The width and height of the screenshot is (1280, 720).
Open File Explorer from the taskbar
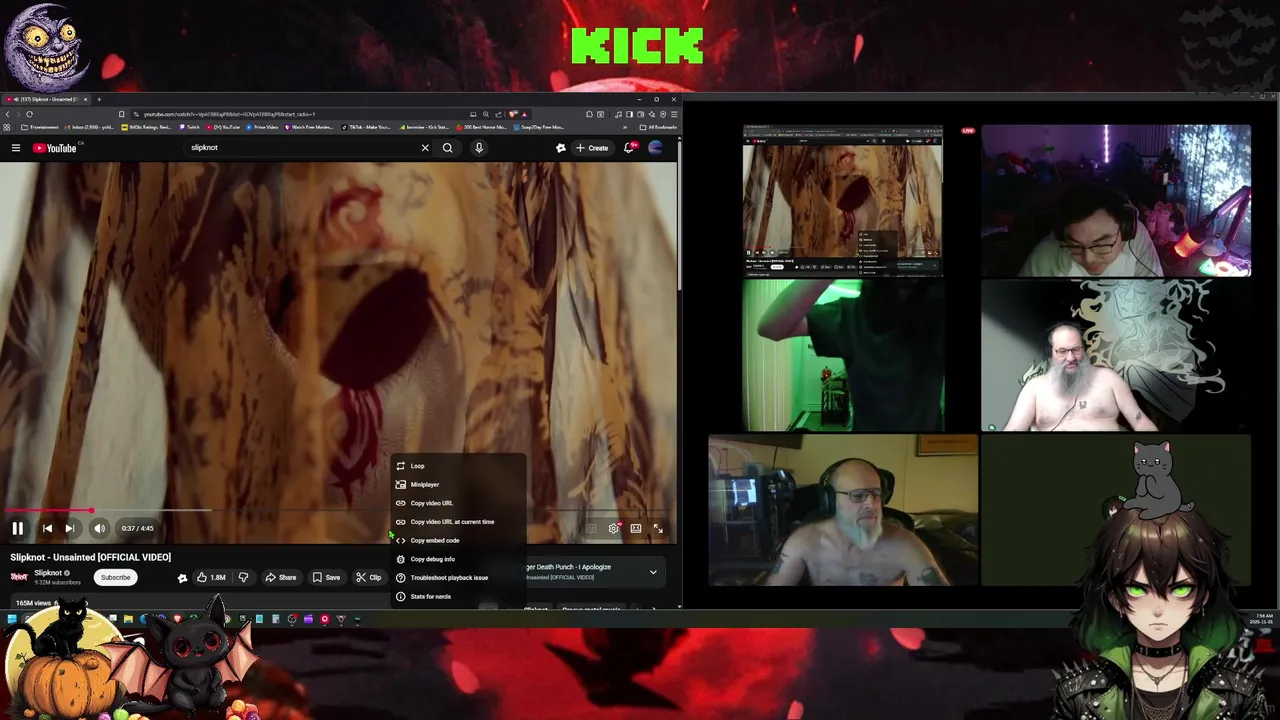click(x=128, y=619)
